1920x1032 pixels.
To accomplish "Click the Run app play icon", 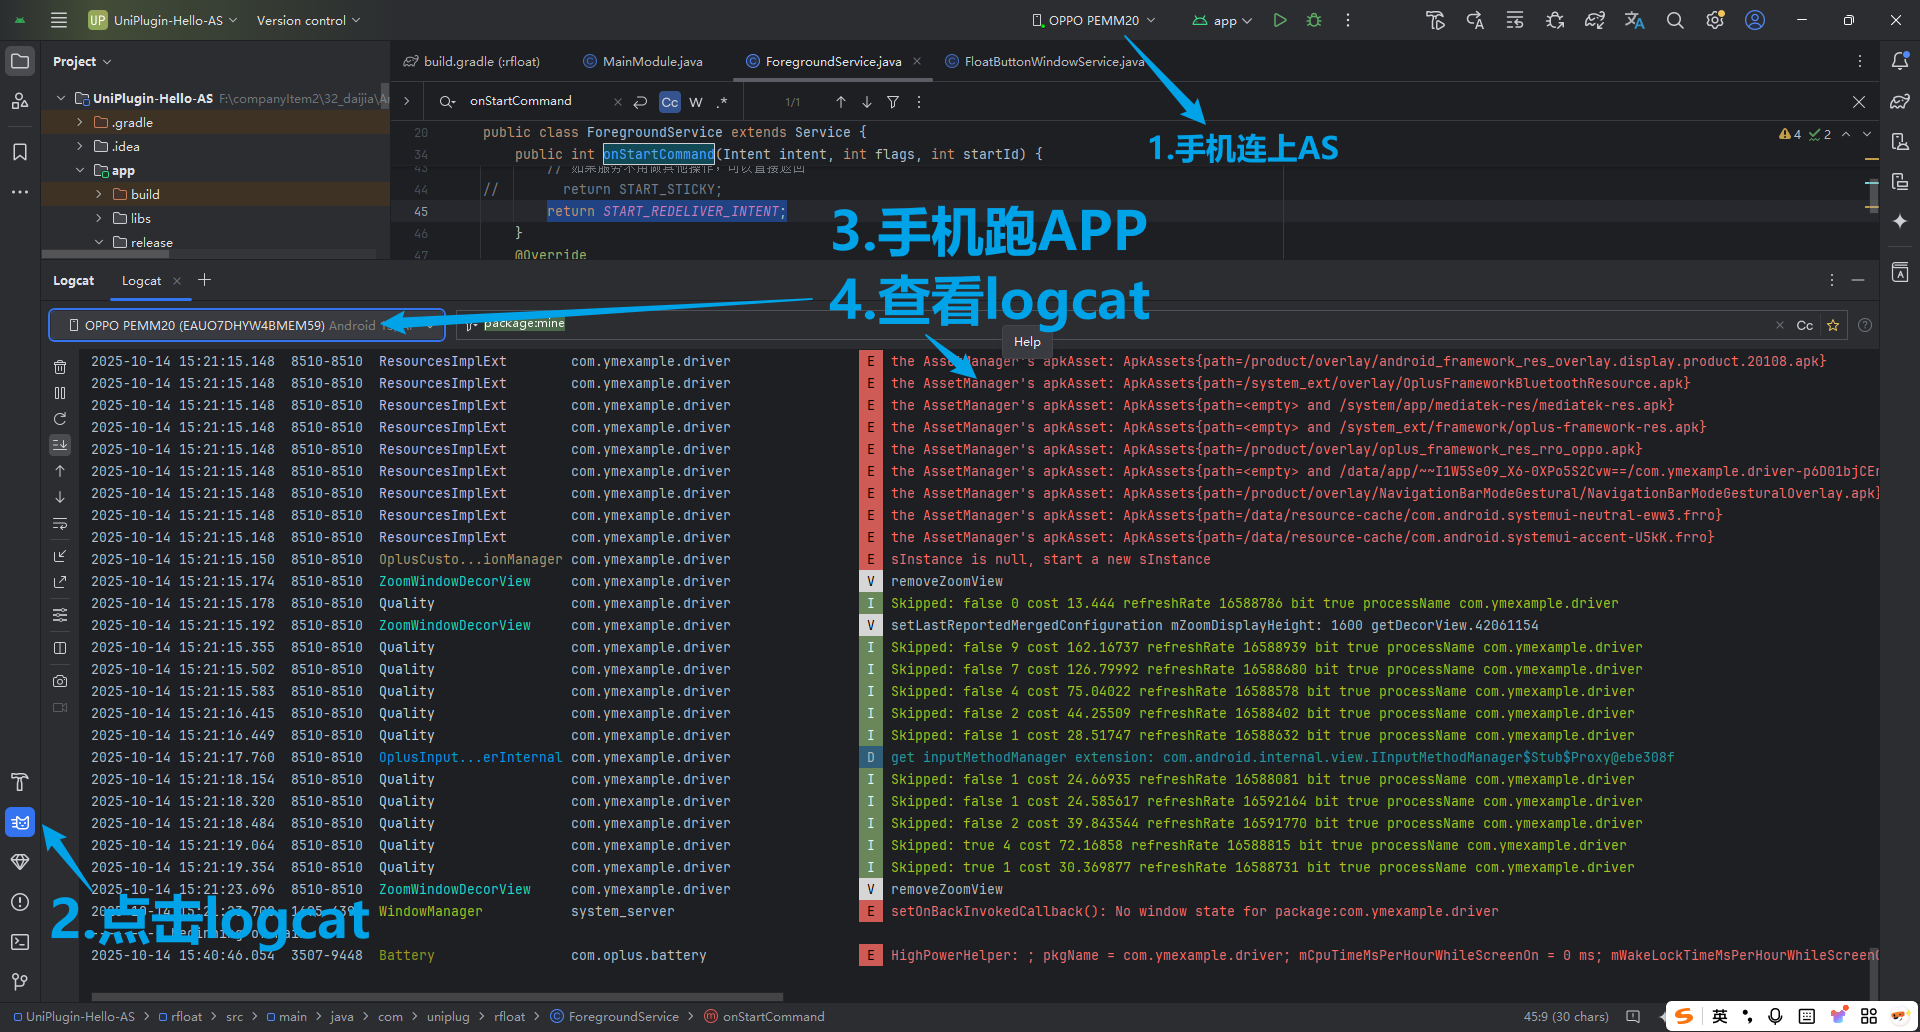I will click(x=1280, y=20).
